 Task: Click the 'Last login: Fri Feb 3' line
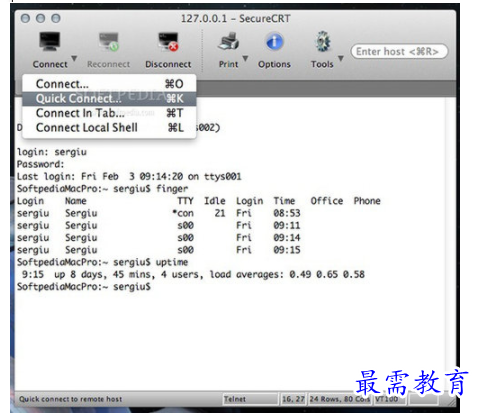pos(129,177)
